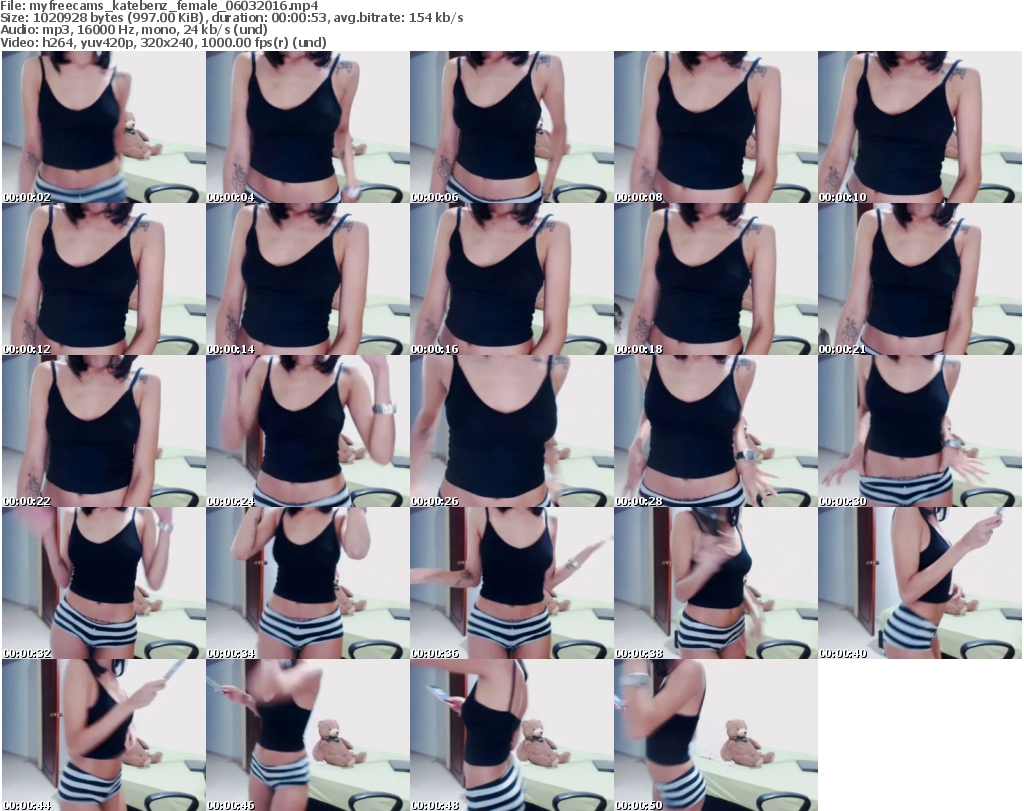Click the frame marked 00:00:06

(511, 127)
